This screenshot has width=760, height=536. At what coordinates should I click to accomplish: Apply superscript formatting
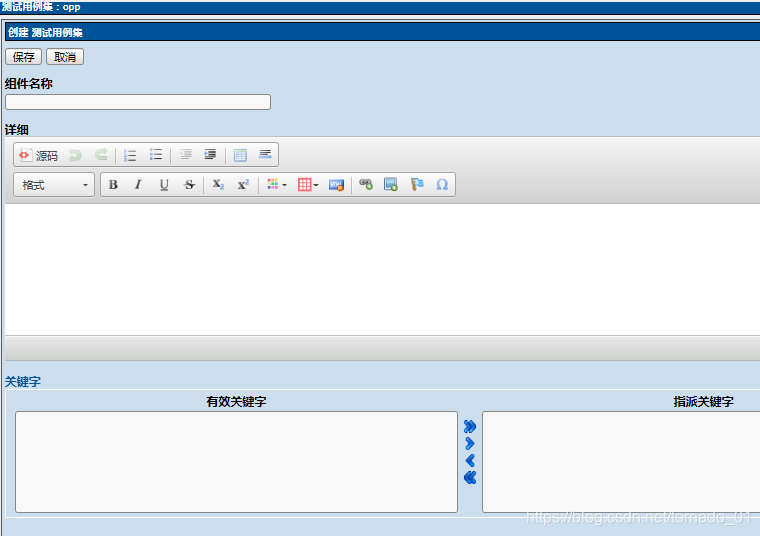(243, 185)
